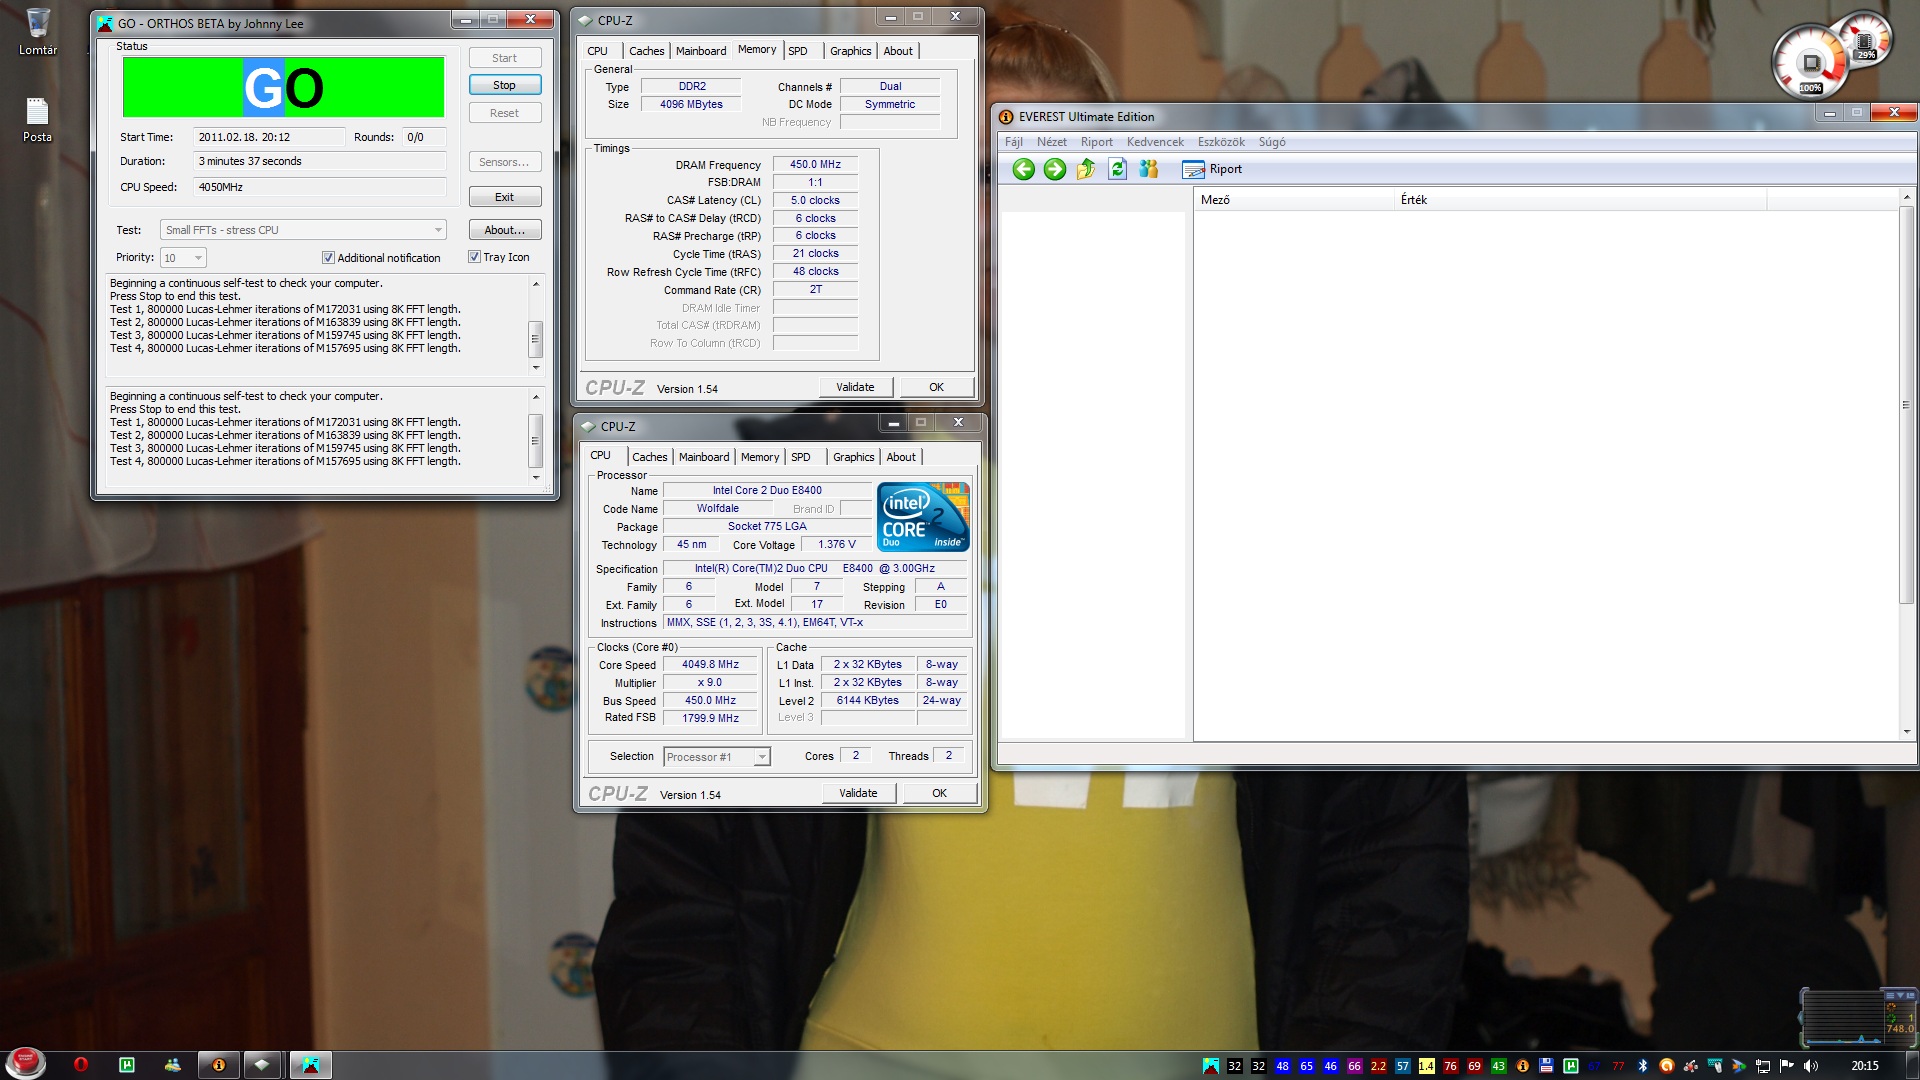Open uTorrent from the taskbar
The image size is (1920, 1080).
(x=127, y=1065)
